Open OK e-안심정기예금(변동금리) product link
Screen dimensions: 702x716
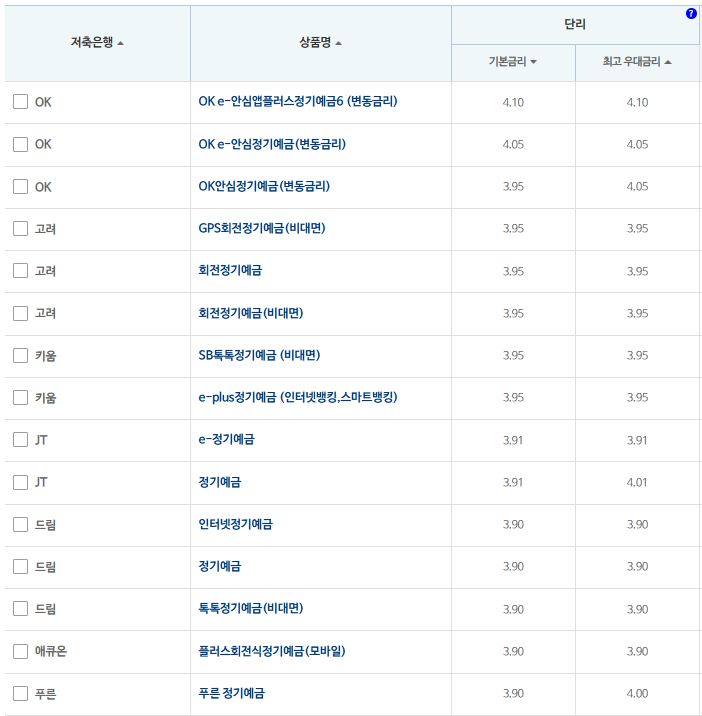pyautogui.click(x=272, y=144)
